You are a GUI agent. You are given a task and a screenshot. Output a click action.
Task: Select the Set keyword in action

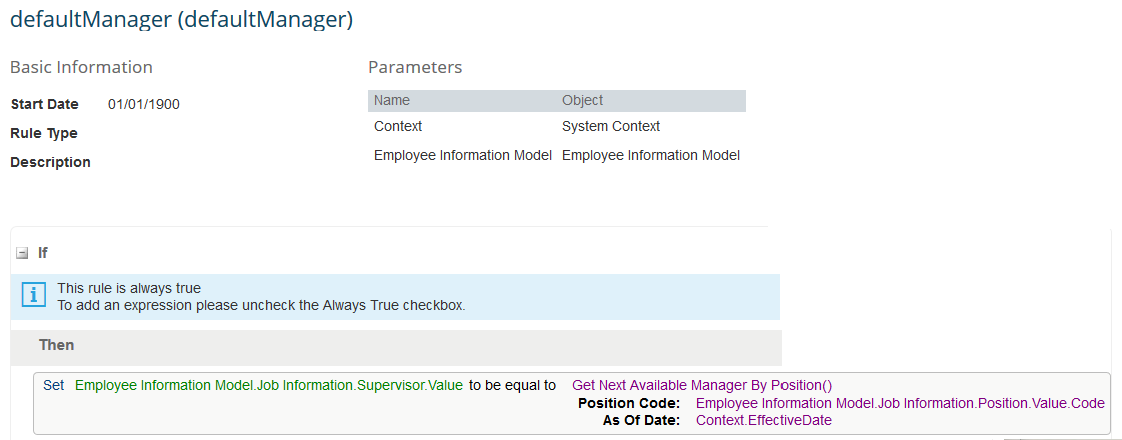(54, 385)
